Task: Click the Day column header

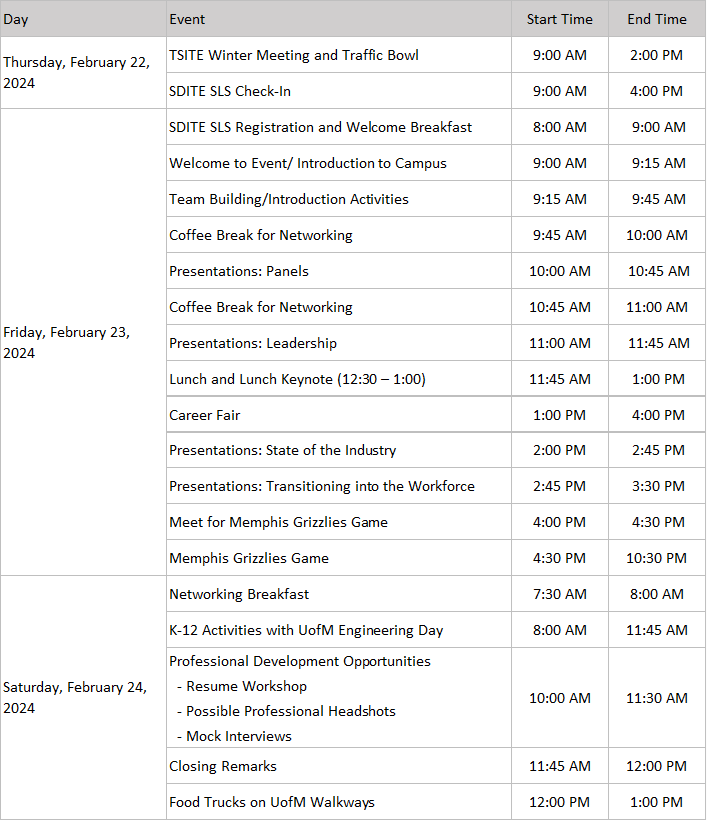Action: 16,19
